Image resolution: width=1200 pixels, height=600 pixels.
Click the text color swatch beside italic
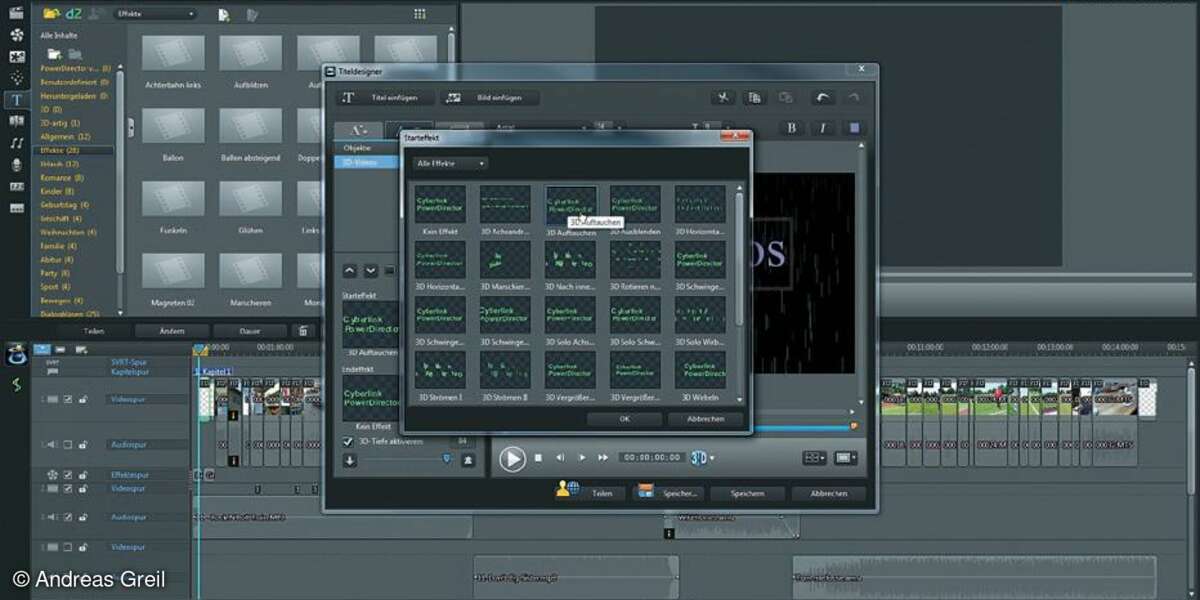[x=855, y=128]
